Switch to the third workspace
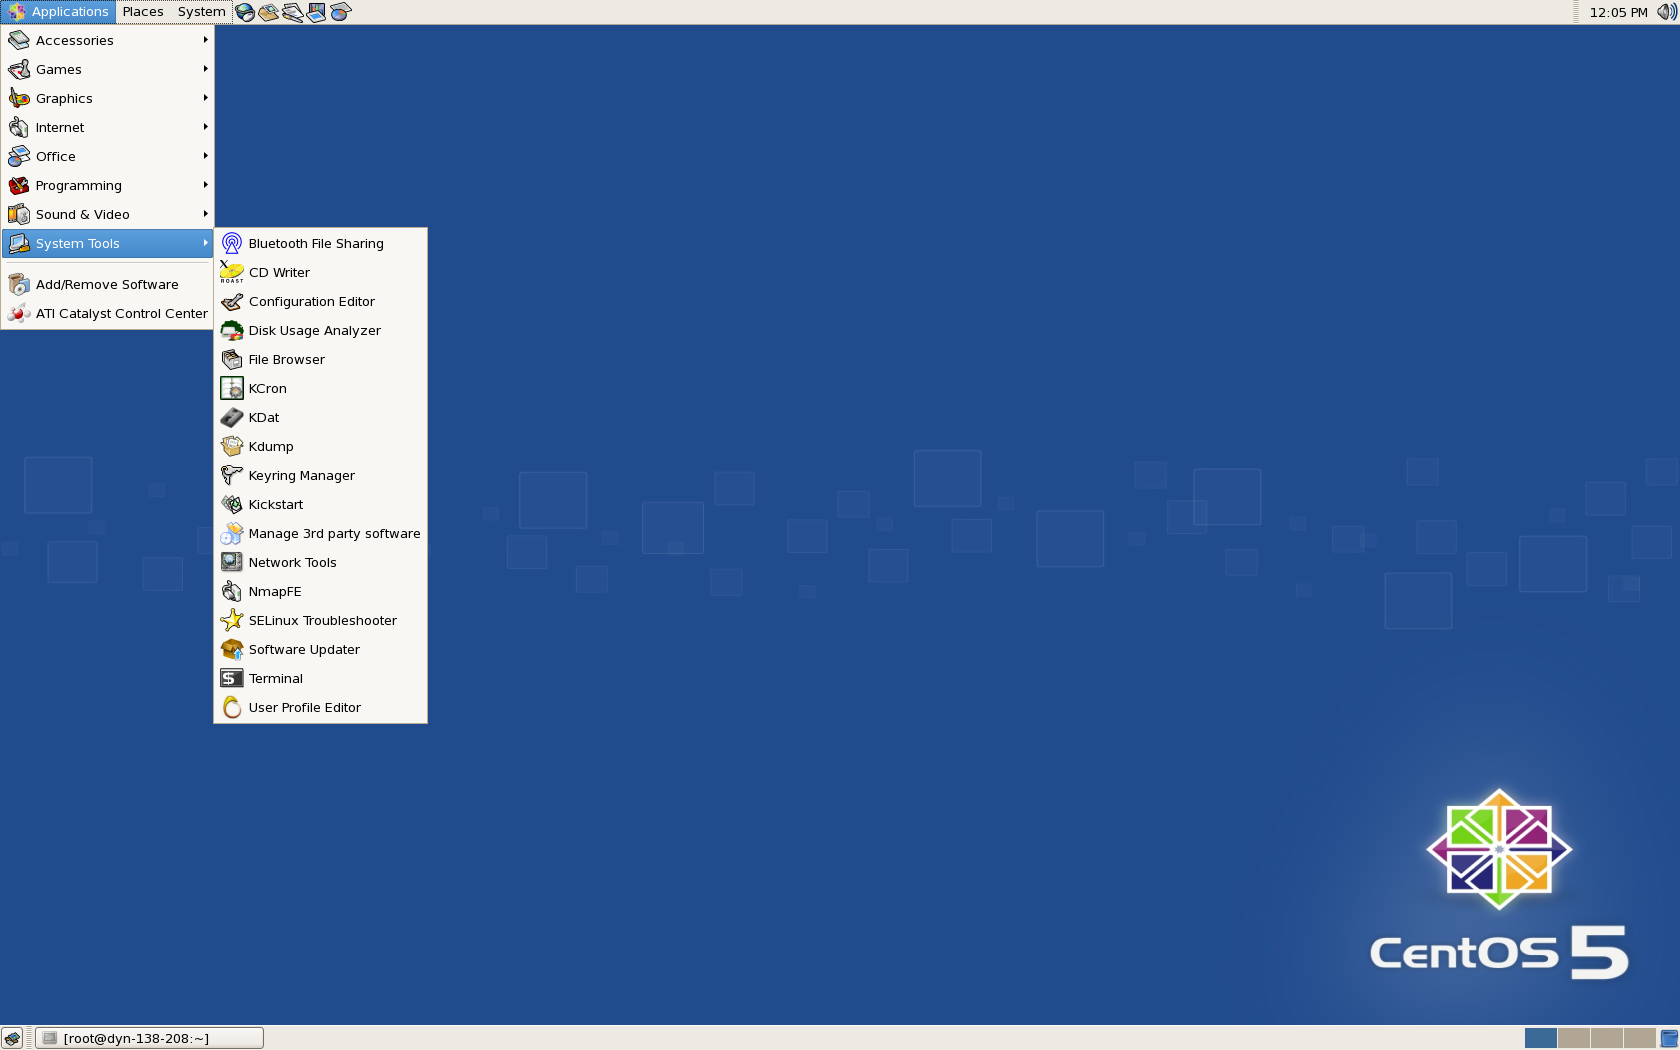Screen dimensions: 1680x1050 [x=1606, y=1038]
